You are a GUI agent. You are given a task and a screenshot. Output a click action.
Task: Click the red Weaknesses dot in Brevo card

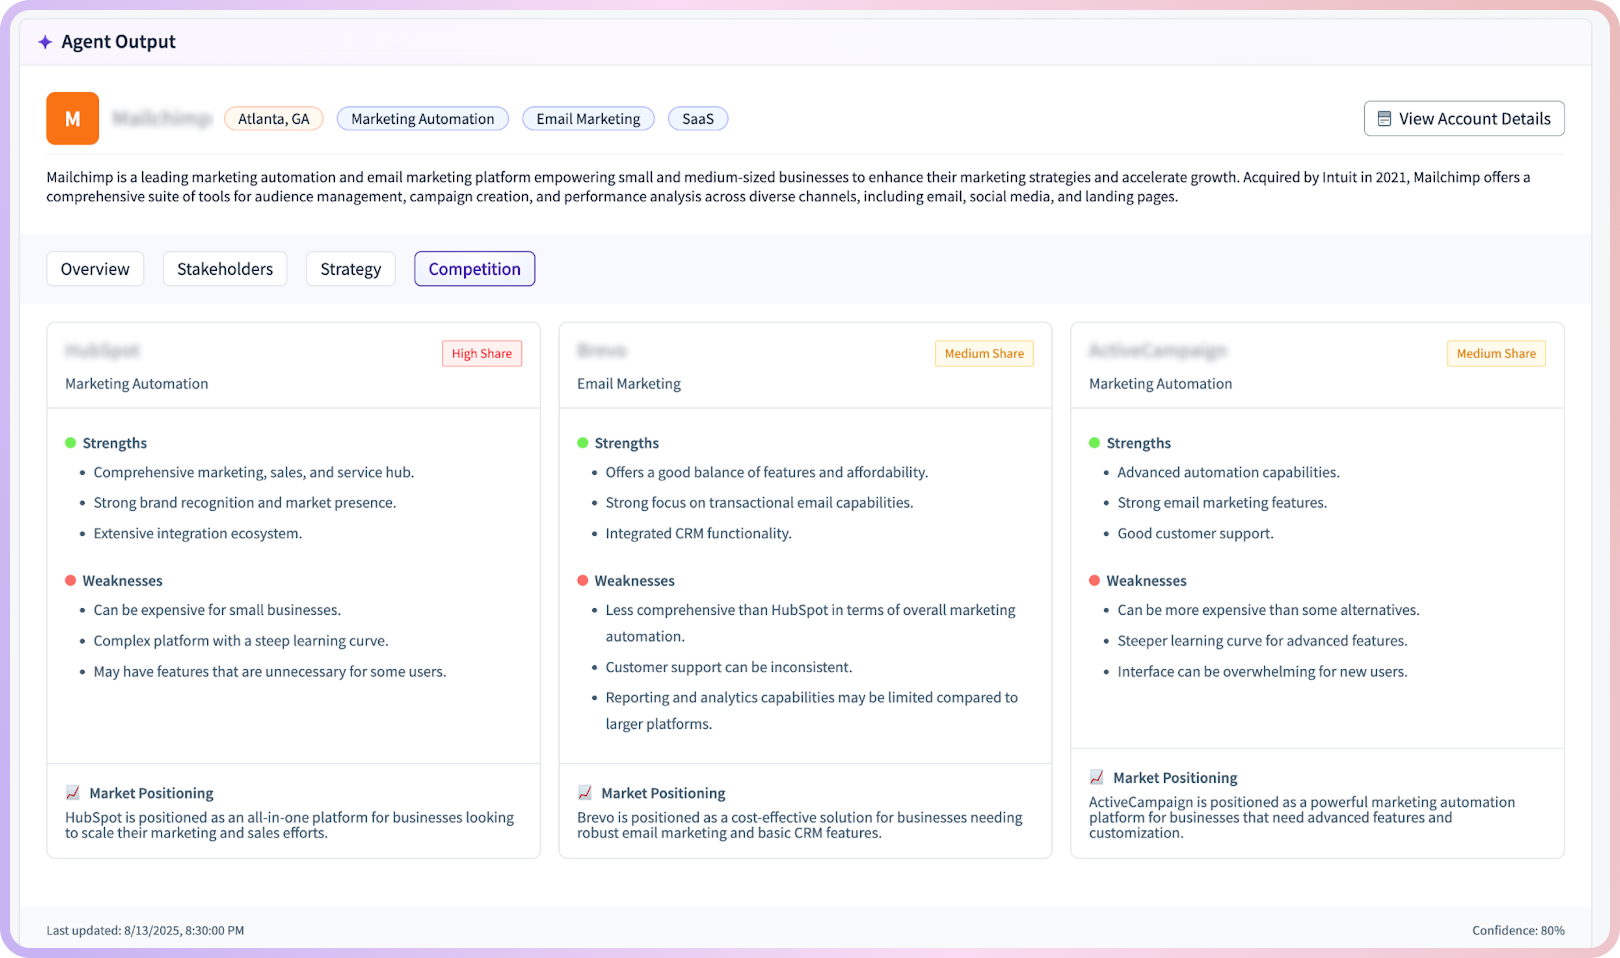[583, 580]
